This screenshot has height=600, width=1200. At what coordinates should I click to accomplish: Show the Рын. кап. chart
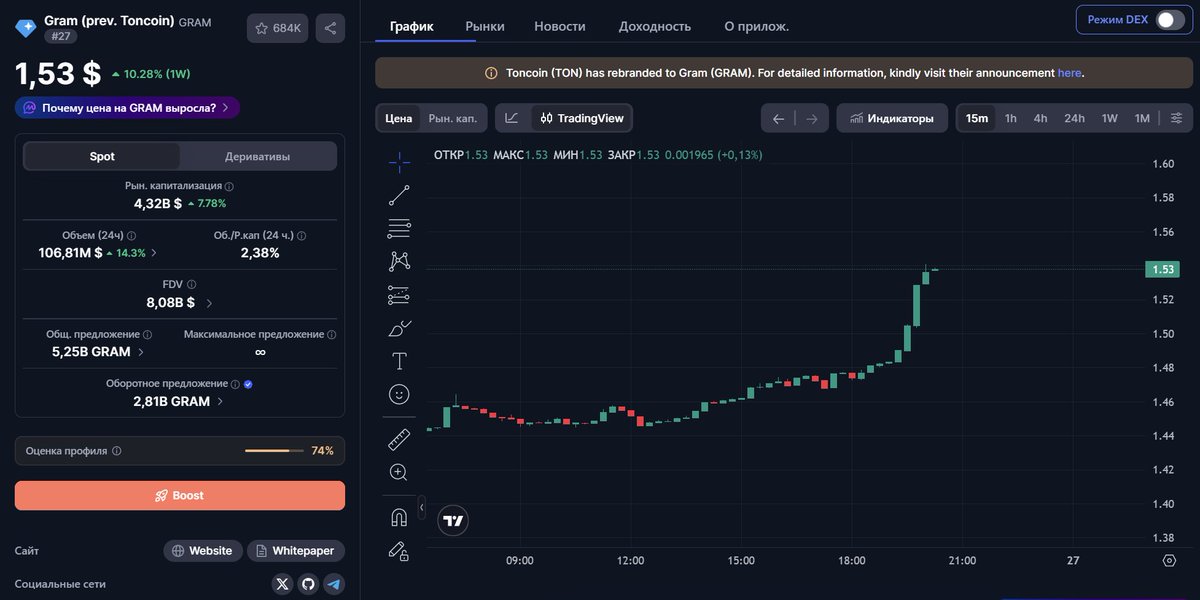click(453, 118)
